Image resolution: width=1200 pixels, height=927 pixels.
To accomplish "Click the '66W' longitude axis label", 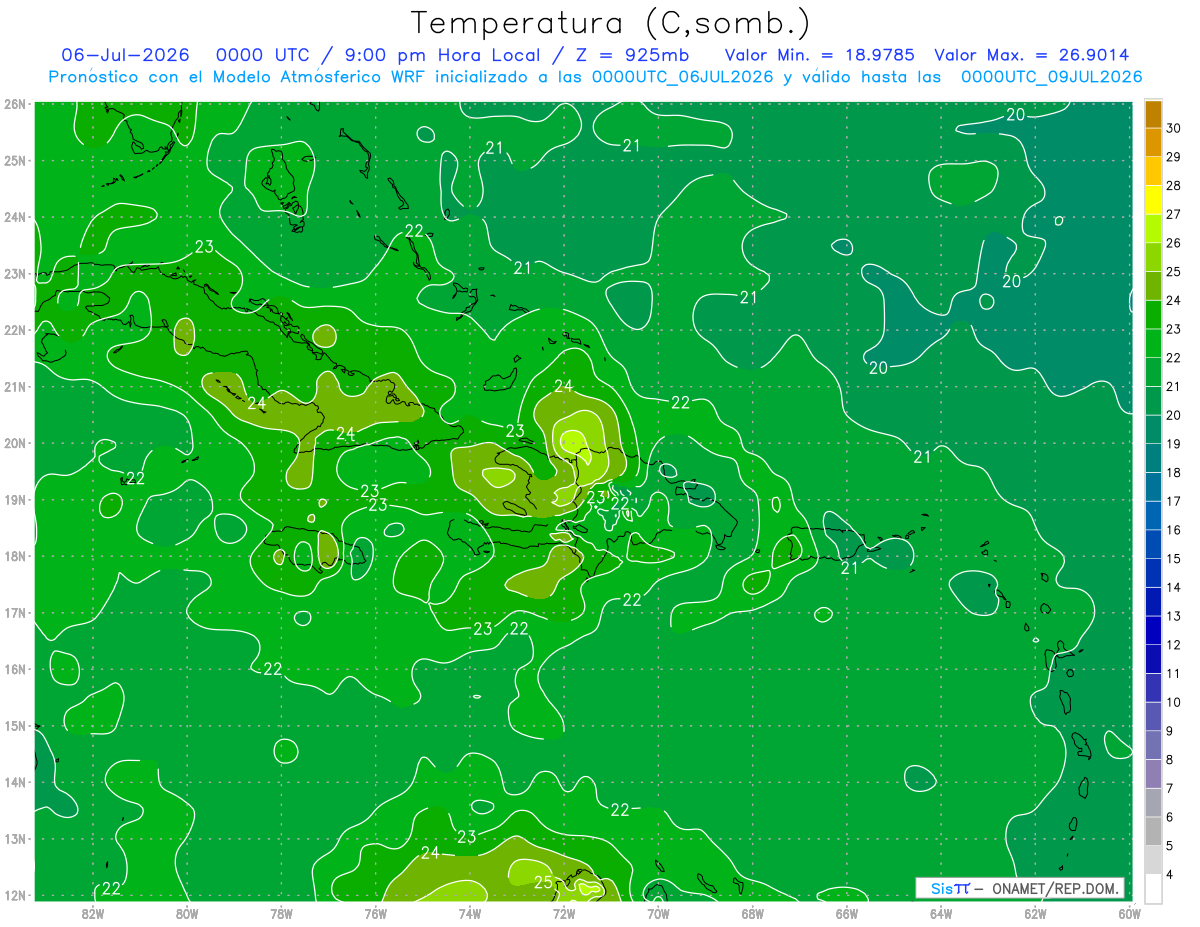I will [847, 912].
